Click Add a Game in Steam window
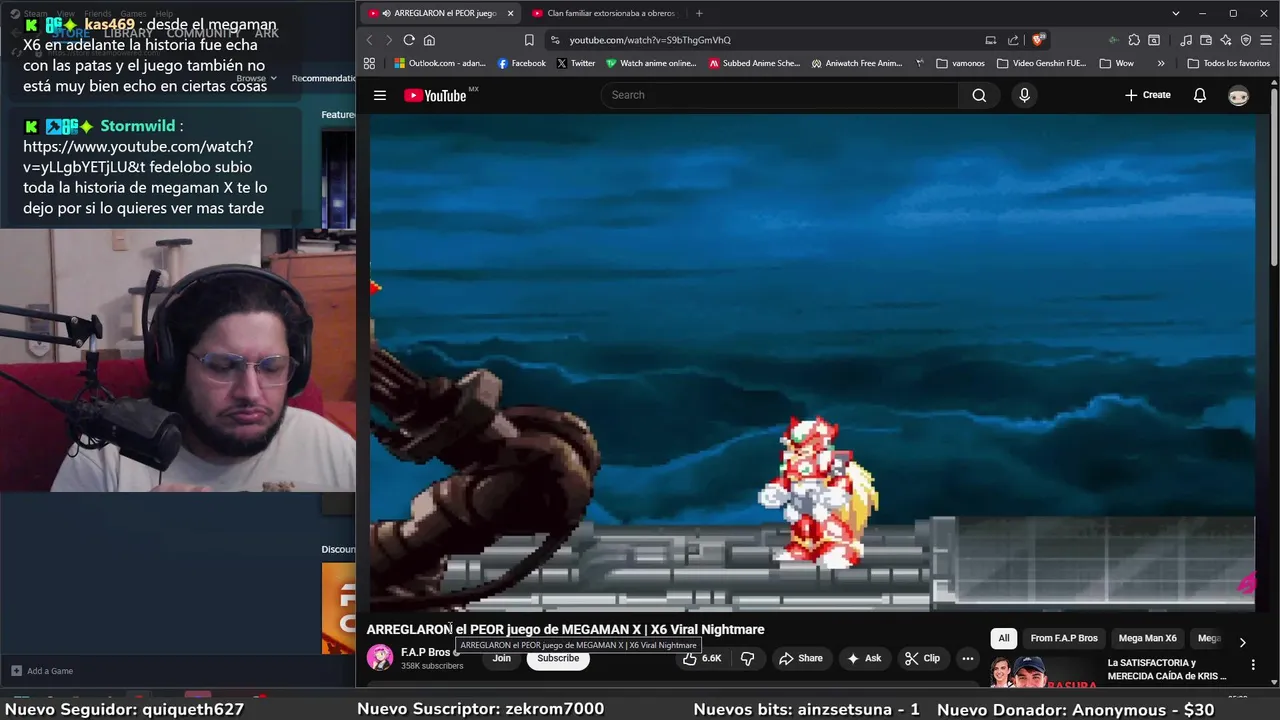 [x=41, y=671]
